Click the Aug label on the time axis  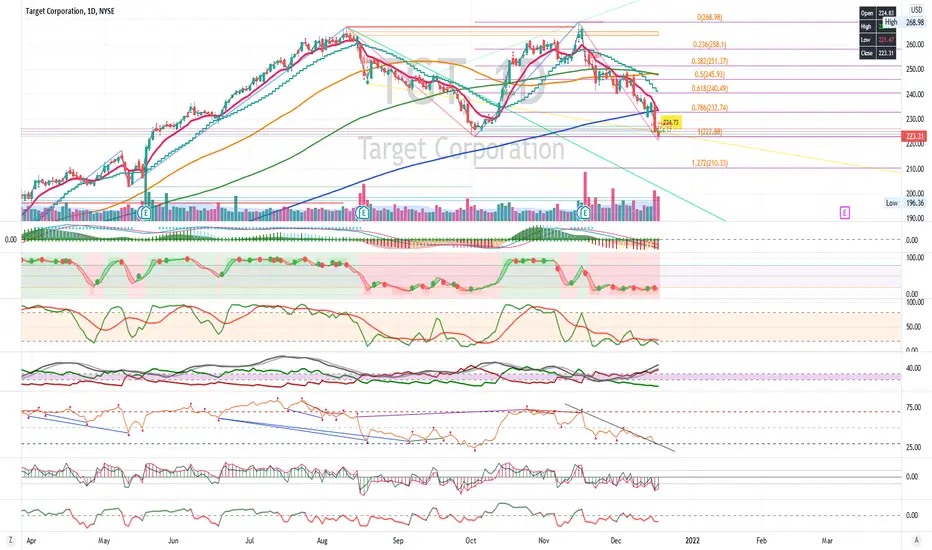(322, 541)
